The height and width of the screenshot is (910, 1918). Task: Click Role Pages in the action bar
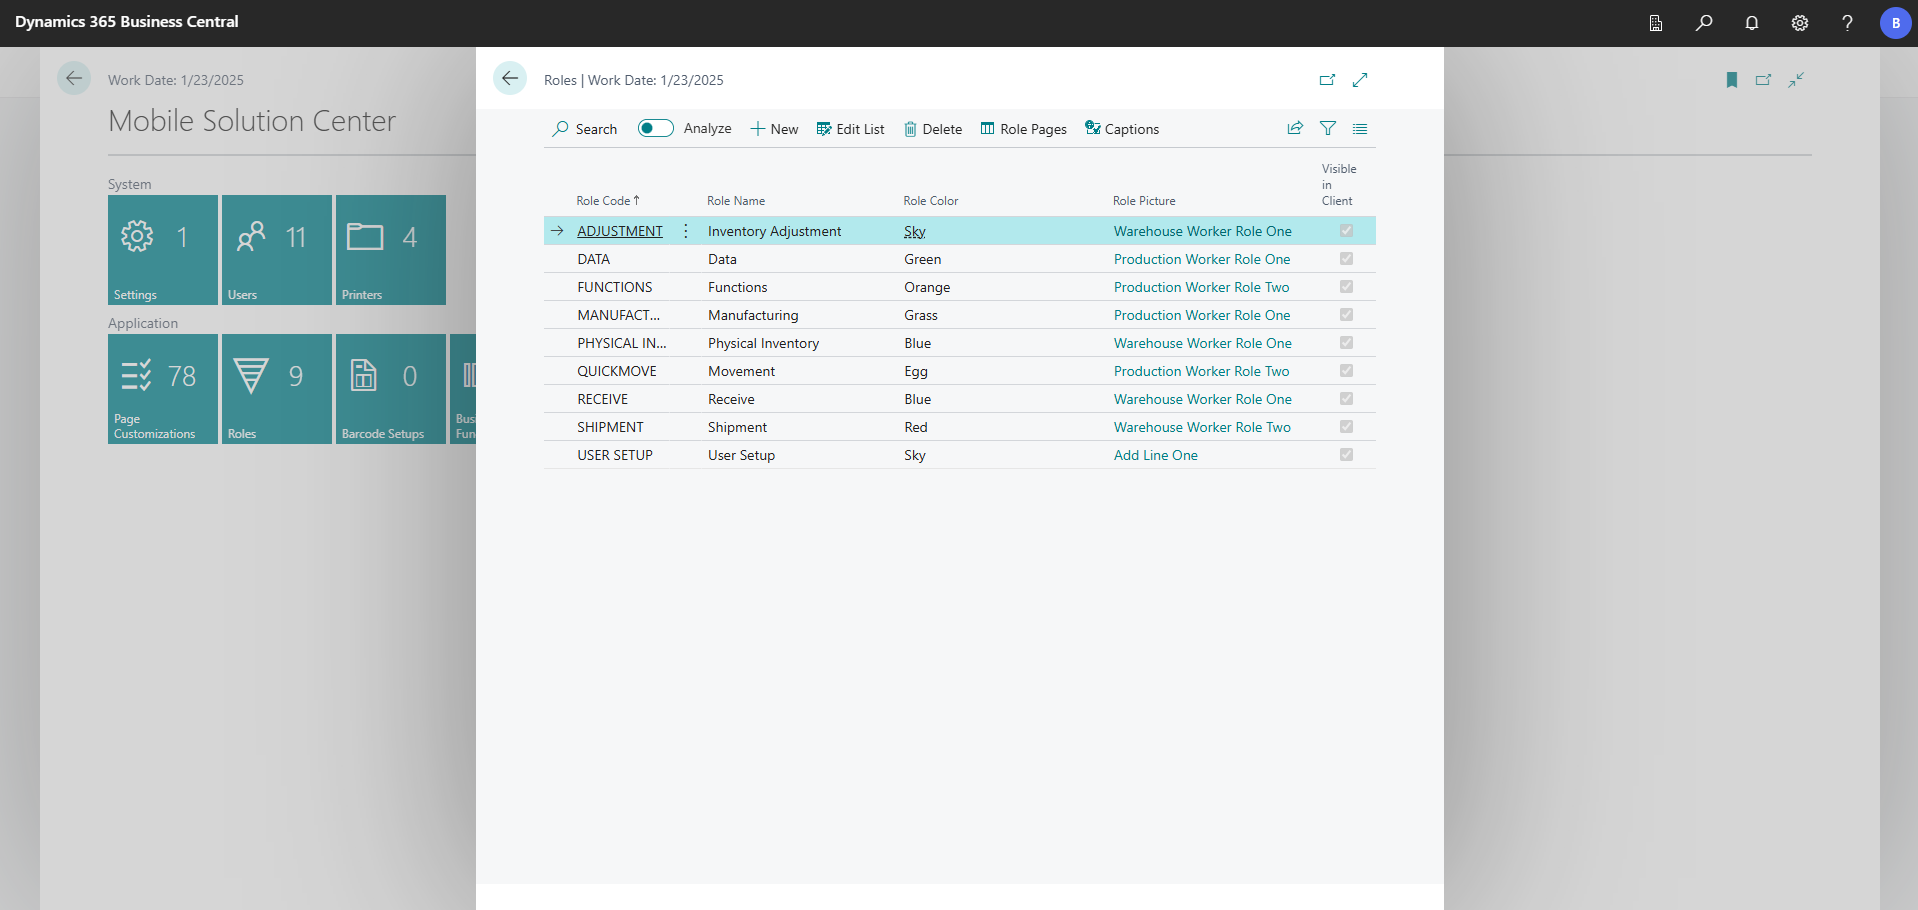[x=1023, y=129]
